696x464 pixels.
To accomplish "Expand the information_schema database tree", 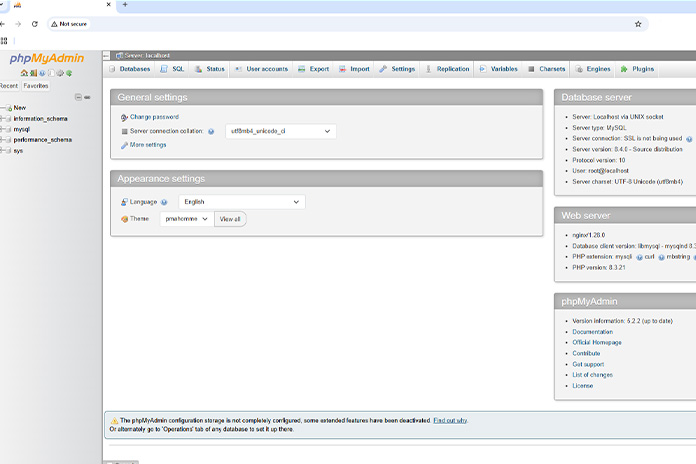I will pos(4,118).
